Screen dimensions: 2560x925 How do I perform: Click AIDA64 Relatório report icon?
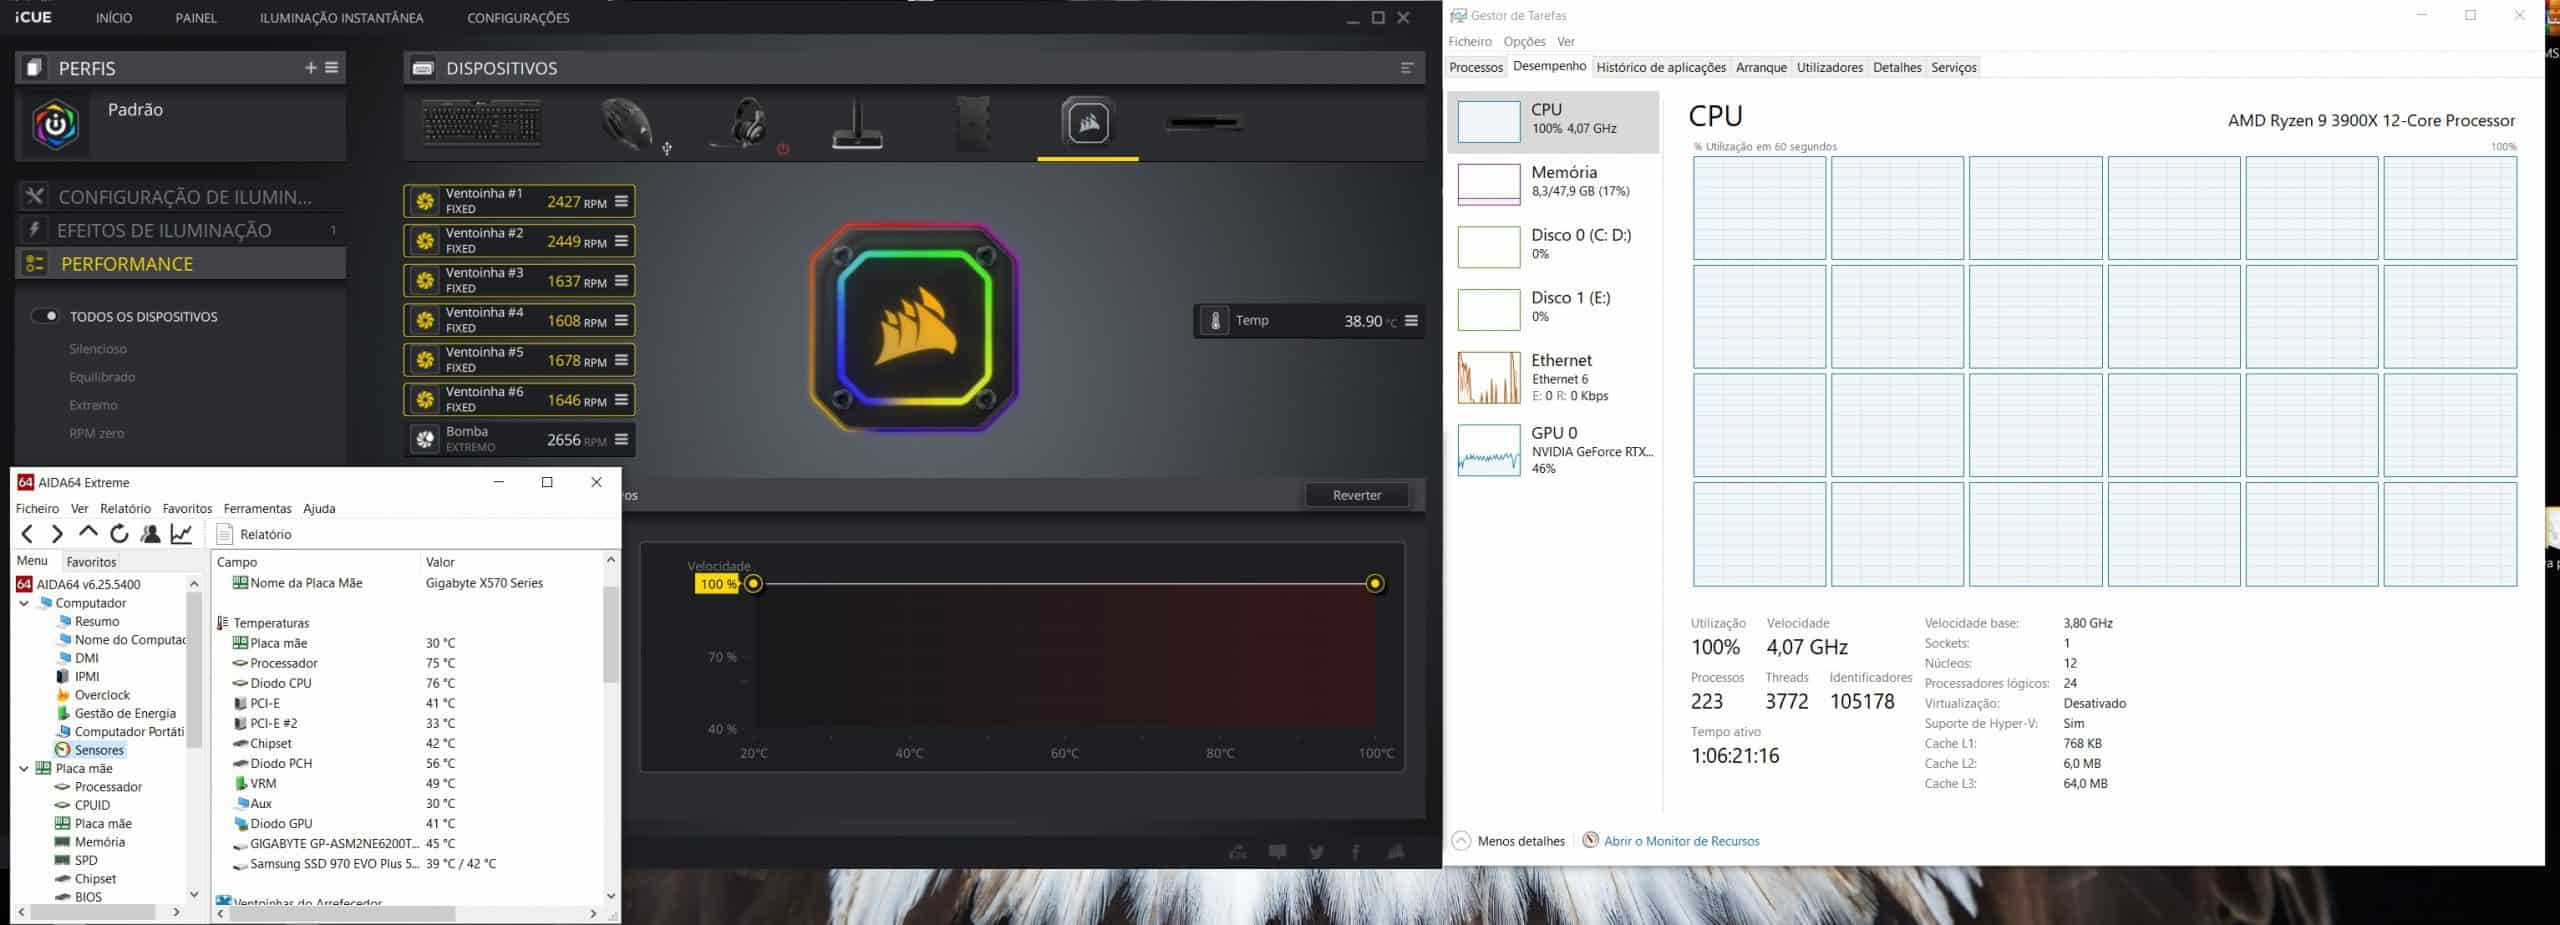coord(225,534)
